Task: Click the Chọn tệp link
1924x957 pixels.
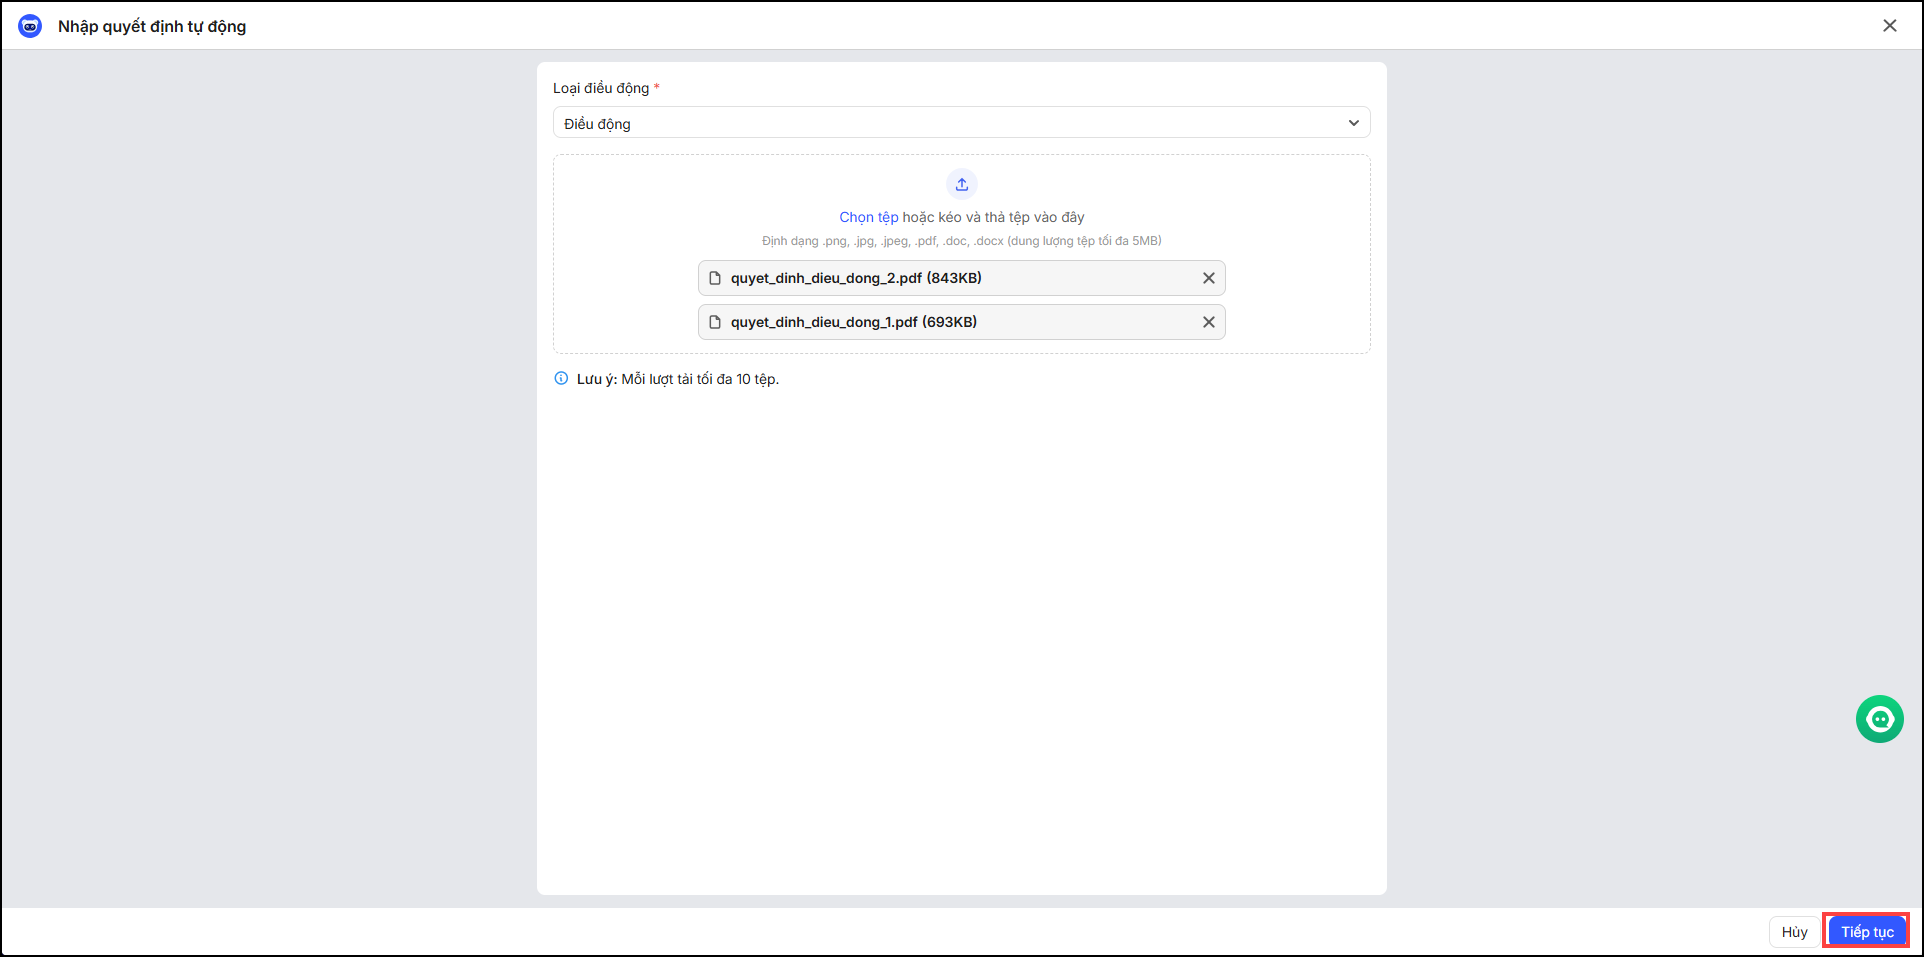Action: pos(868,217)
